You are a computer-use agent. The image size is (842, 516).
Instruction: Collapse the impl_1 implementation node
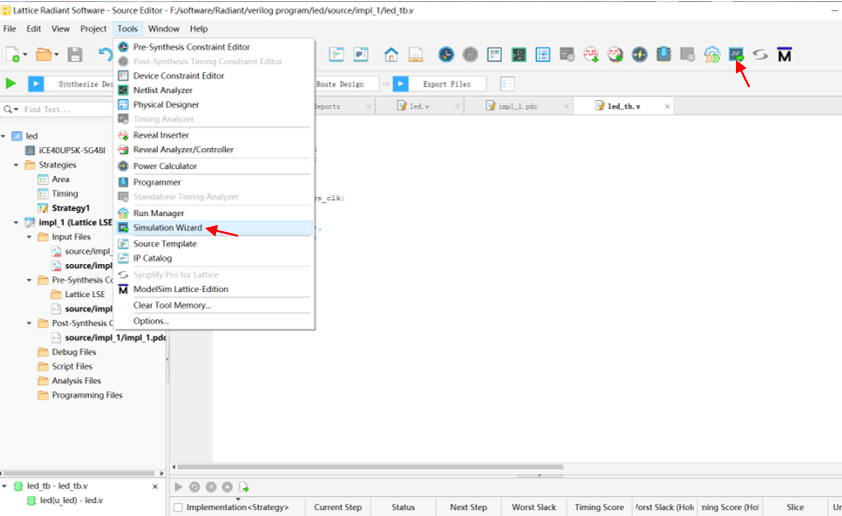tap(16, 222)
